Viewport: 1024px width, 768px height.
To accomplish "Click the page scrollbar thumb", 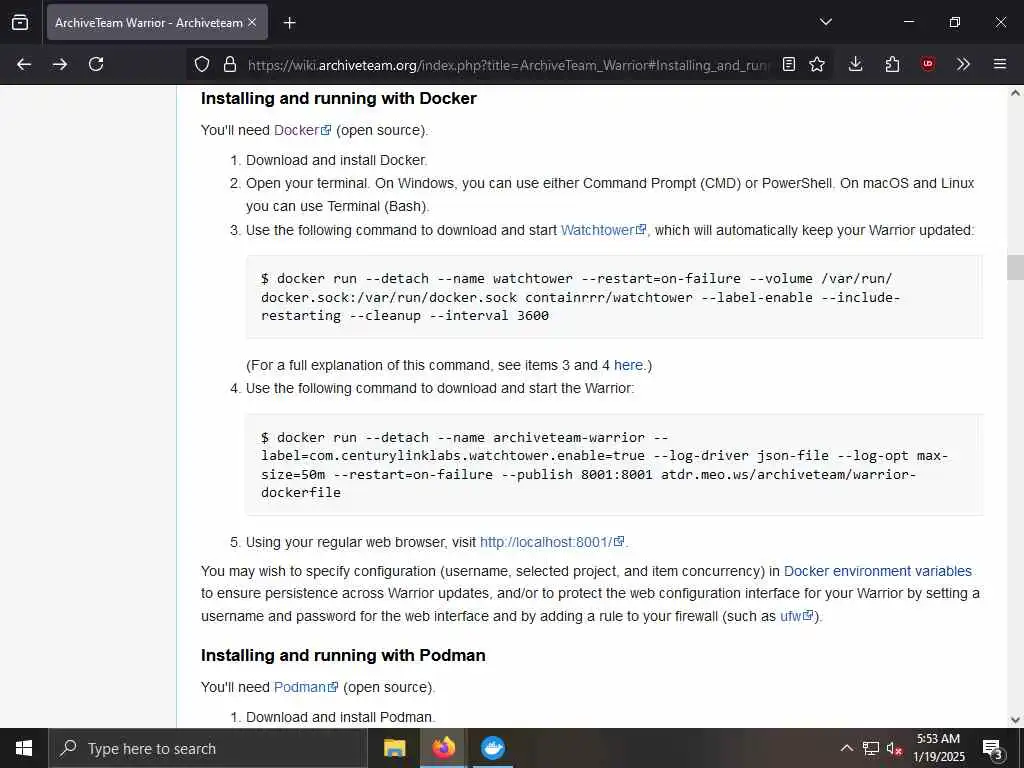I will (1015, 267).
